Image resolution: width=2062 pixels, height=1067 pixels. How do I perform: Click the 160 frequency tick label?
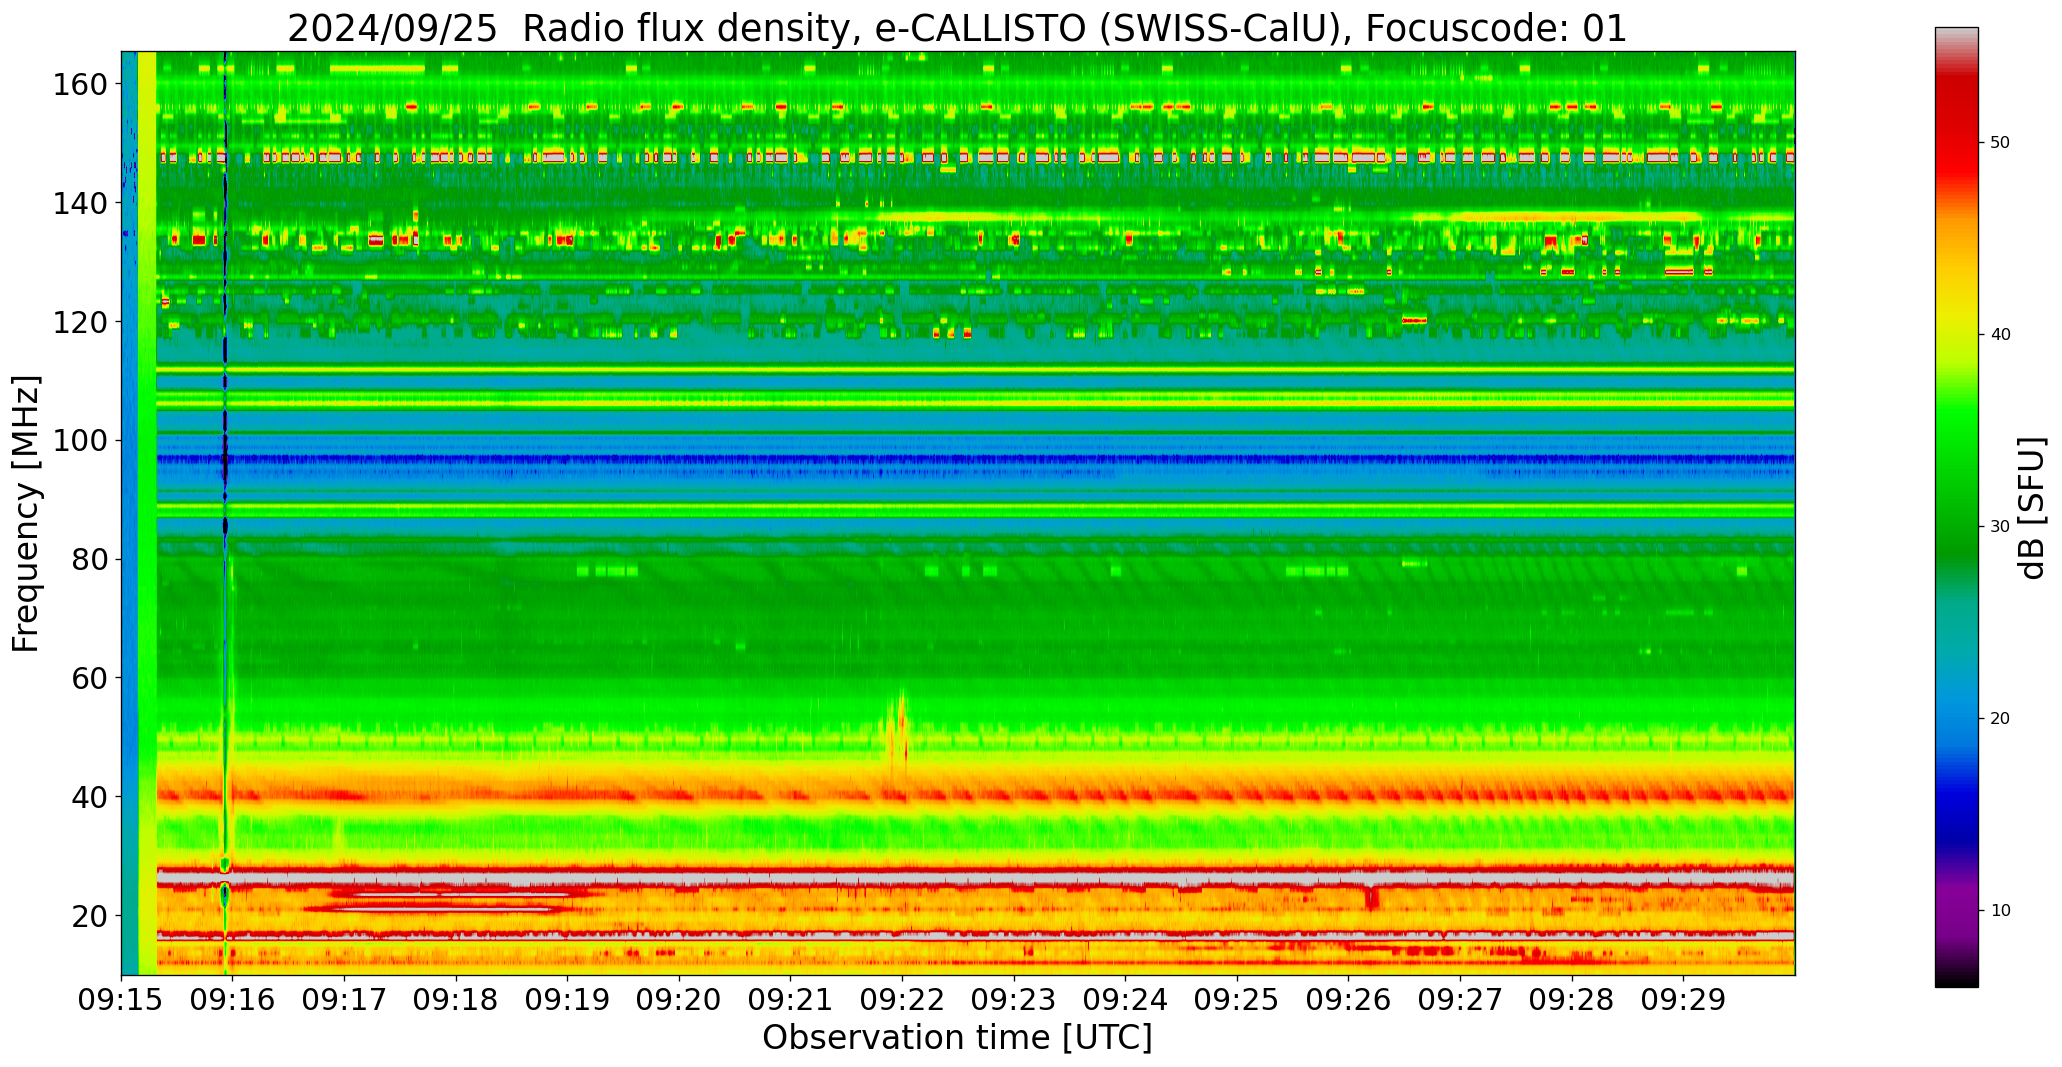(81, 85)
